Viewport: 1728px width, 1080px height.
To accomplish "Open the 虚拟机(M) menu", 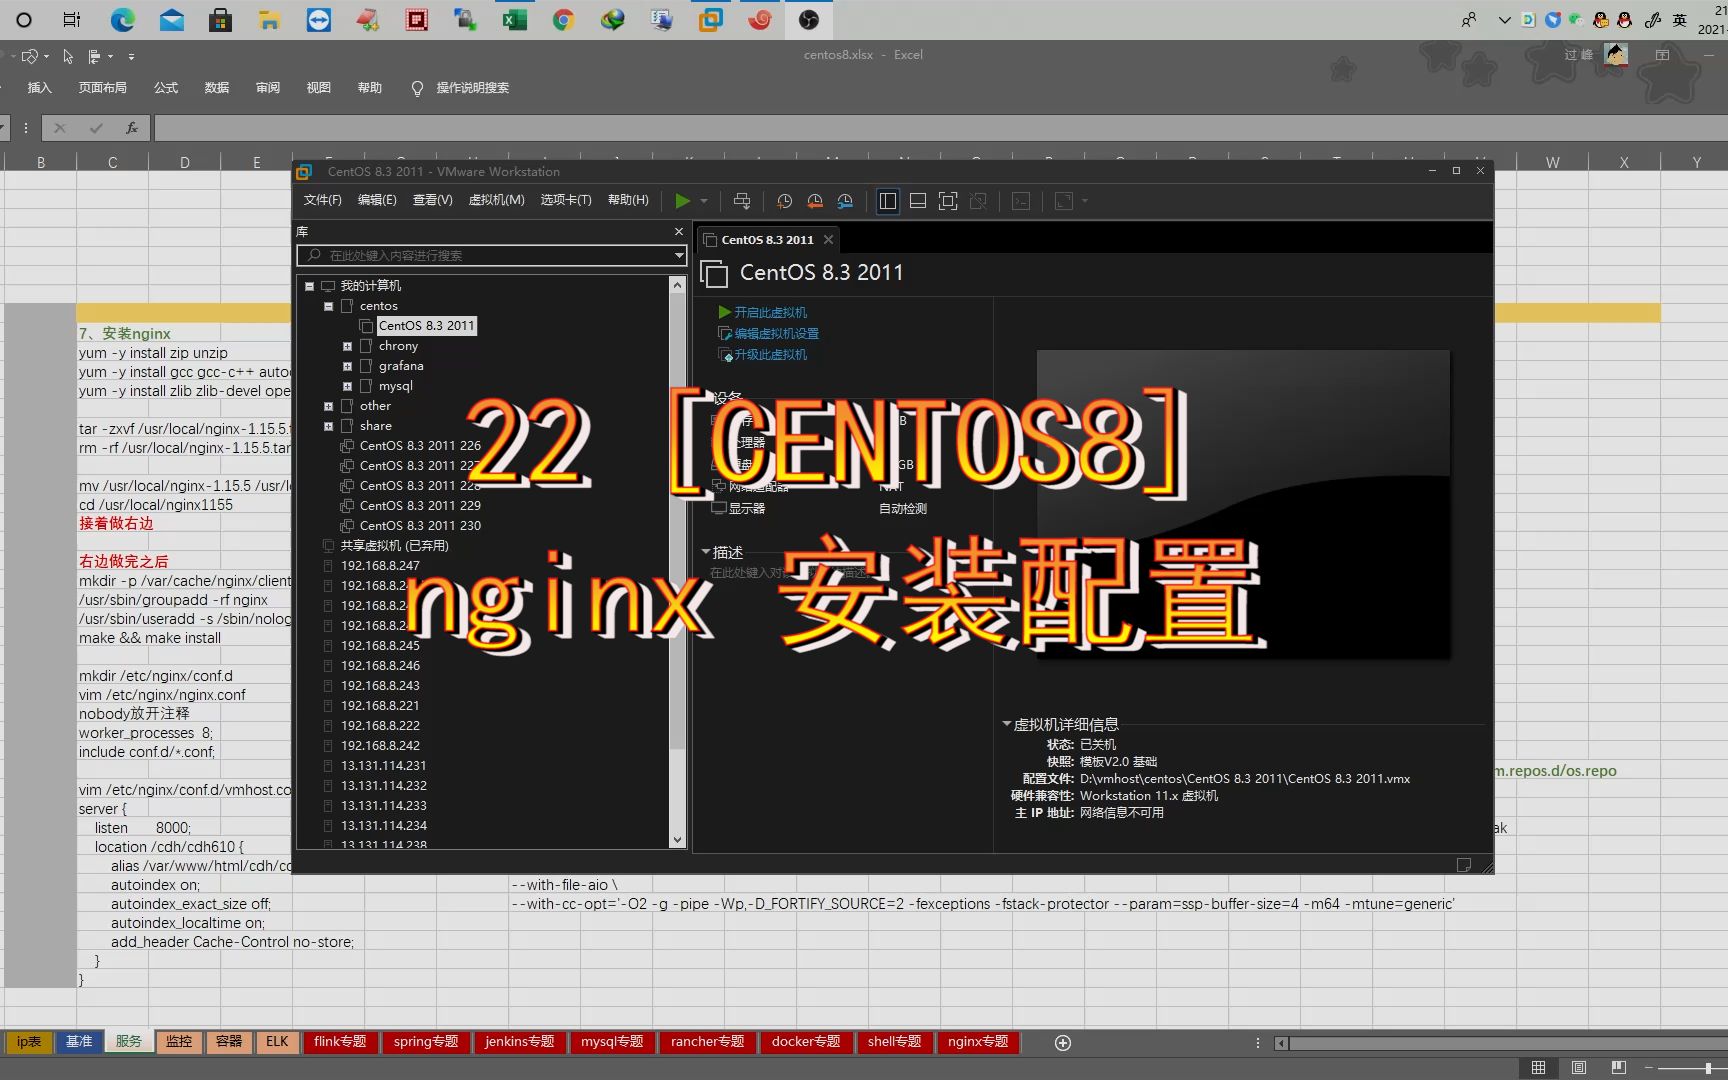I will click(497, 199).
